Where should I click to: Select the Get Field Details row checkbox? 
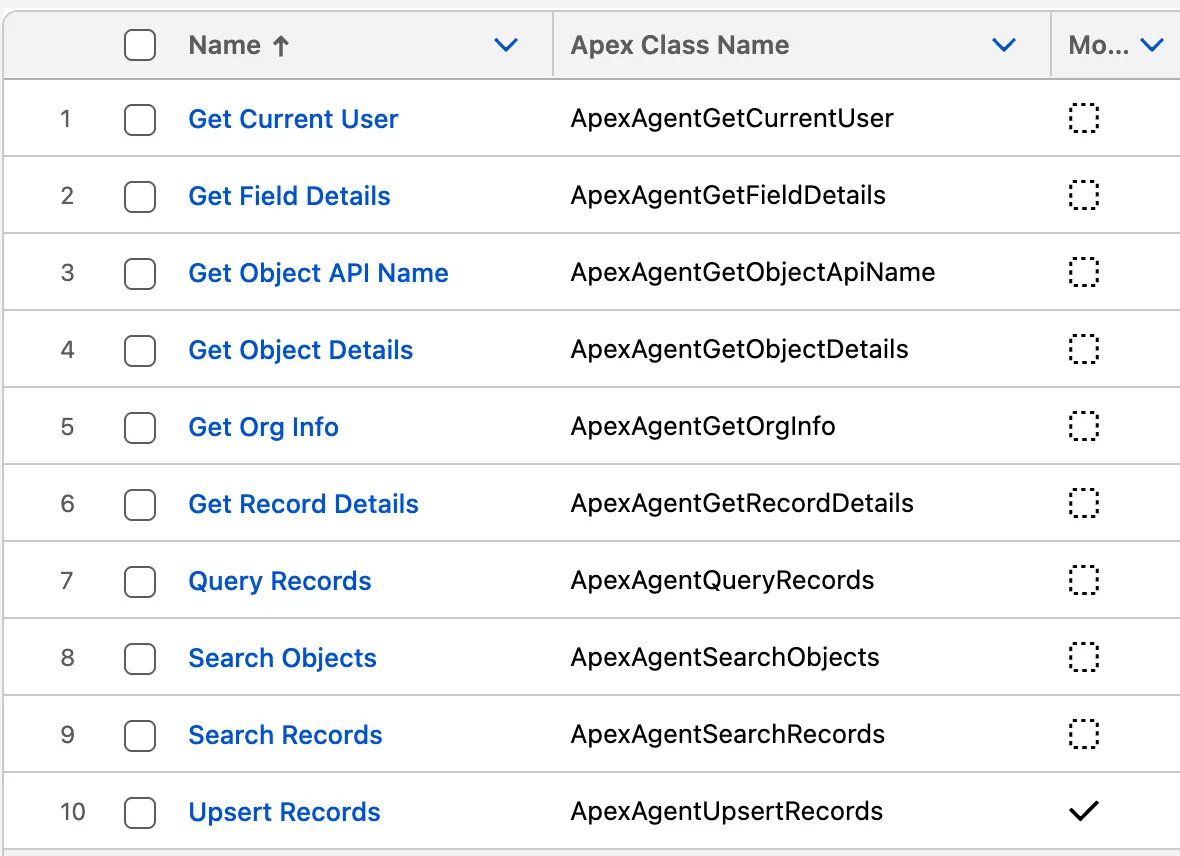140,196
